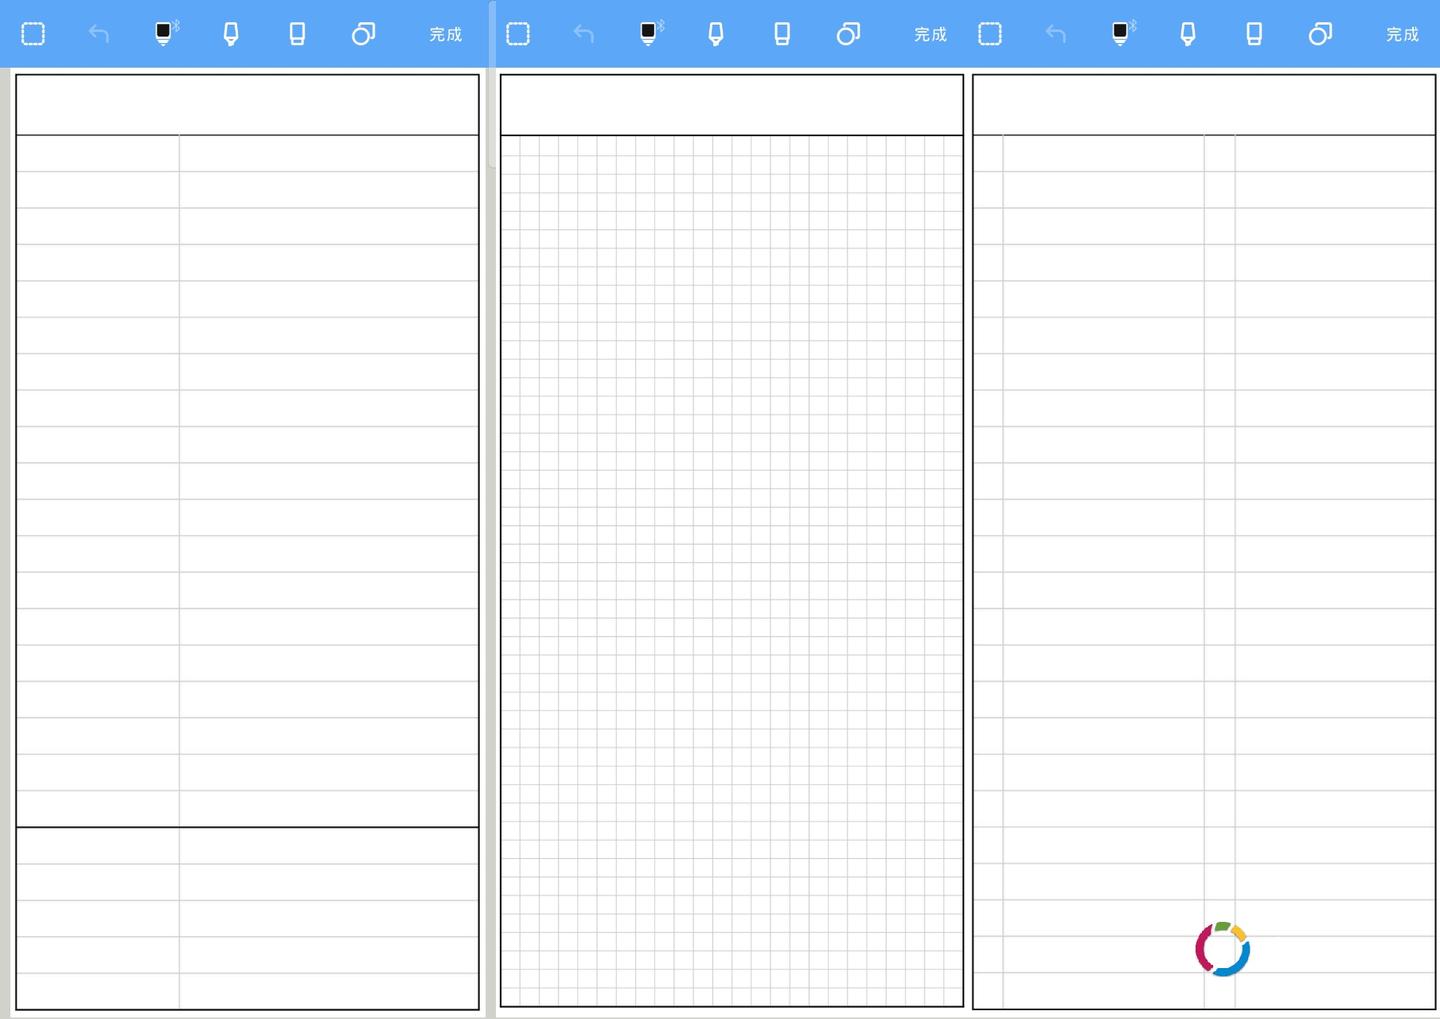Tap 完成 above the grid-paper panel
This screenshot has width=1440, height=1019.
(x=931, y=34)
